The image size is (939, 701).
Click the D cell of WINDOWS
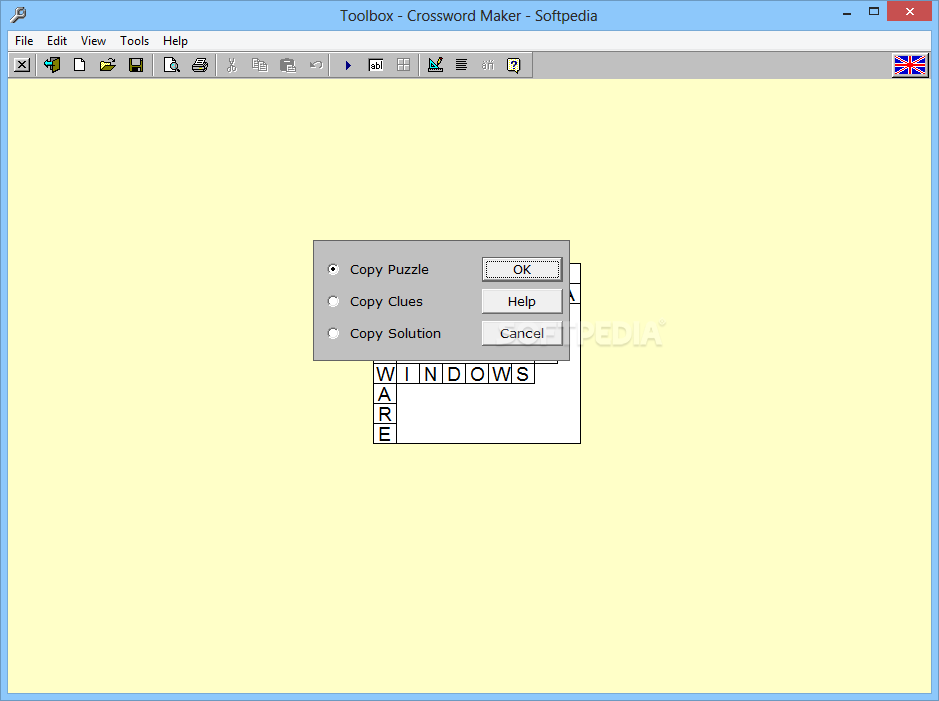[x=454, y=374]
